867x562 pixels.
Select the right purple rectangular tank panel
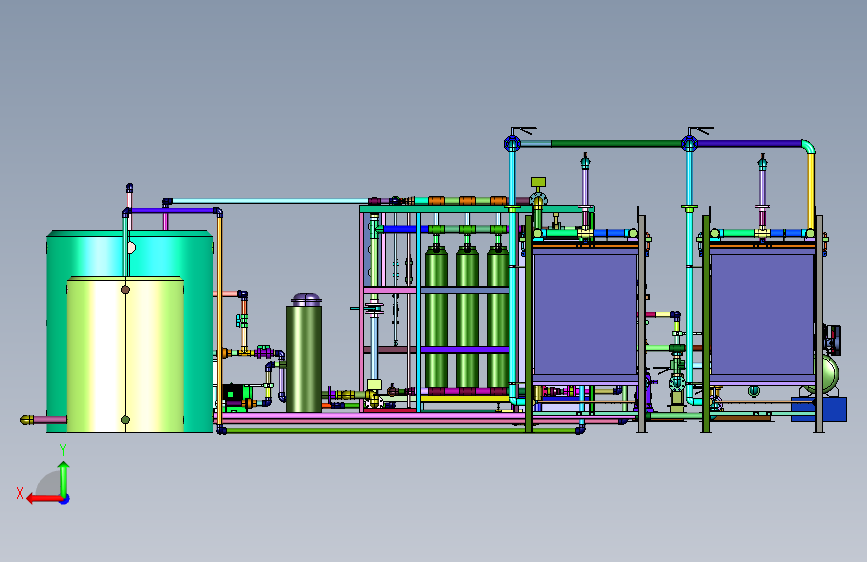coord(762,314)
